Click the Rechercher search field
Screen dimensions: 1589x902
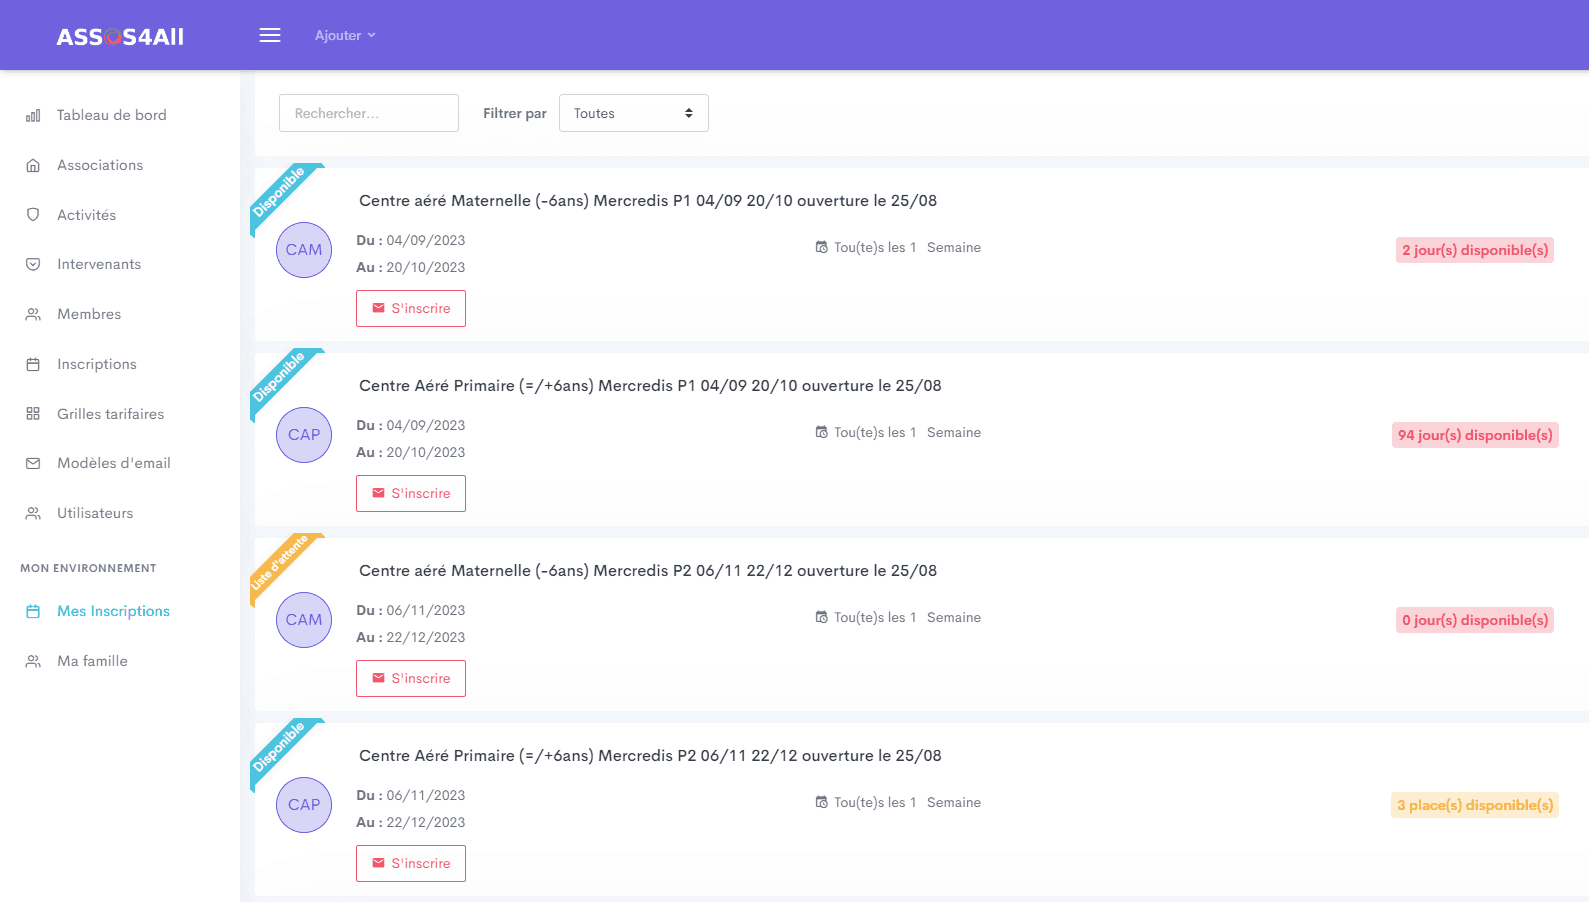pyautogui.click(x=369, y=113)
